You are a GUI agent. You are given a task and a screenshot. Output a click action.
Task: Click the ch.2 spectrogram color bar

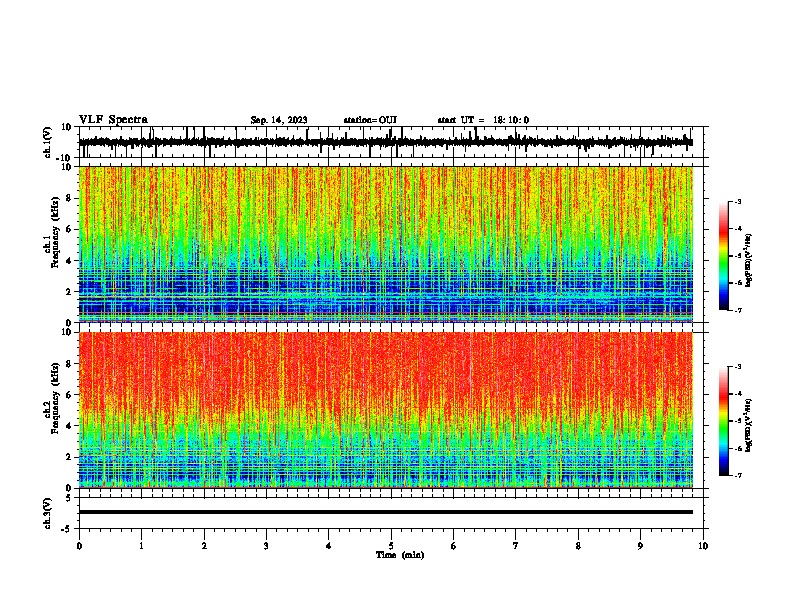point(723,421)
